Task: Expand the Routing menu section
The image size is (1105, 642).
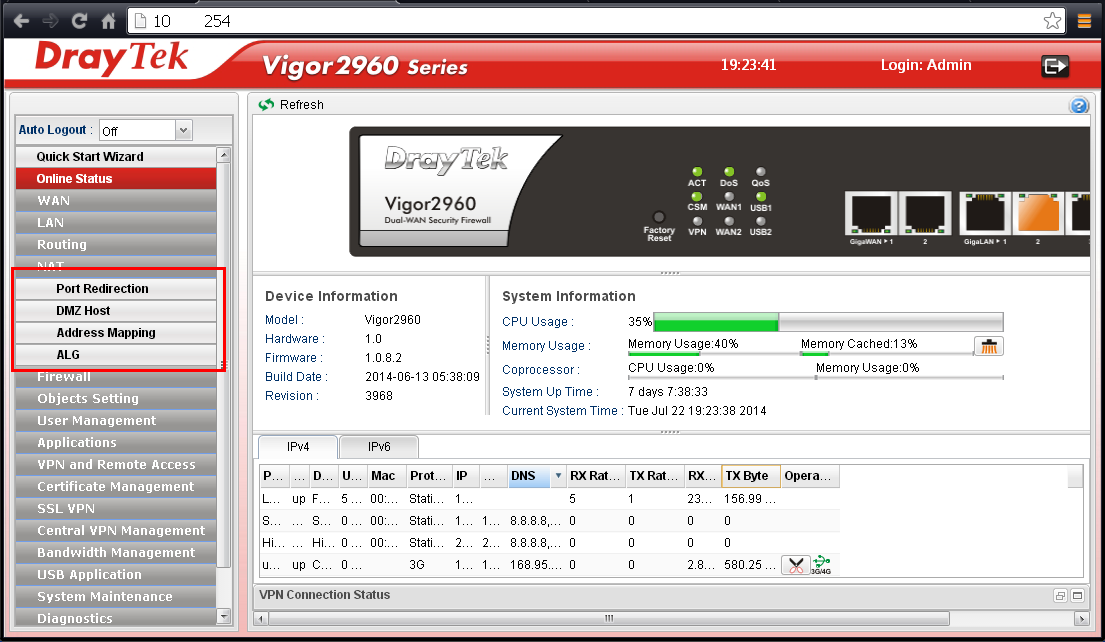Action: click(116, 245)
